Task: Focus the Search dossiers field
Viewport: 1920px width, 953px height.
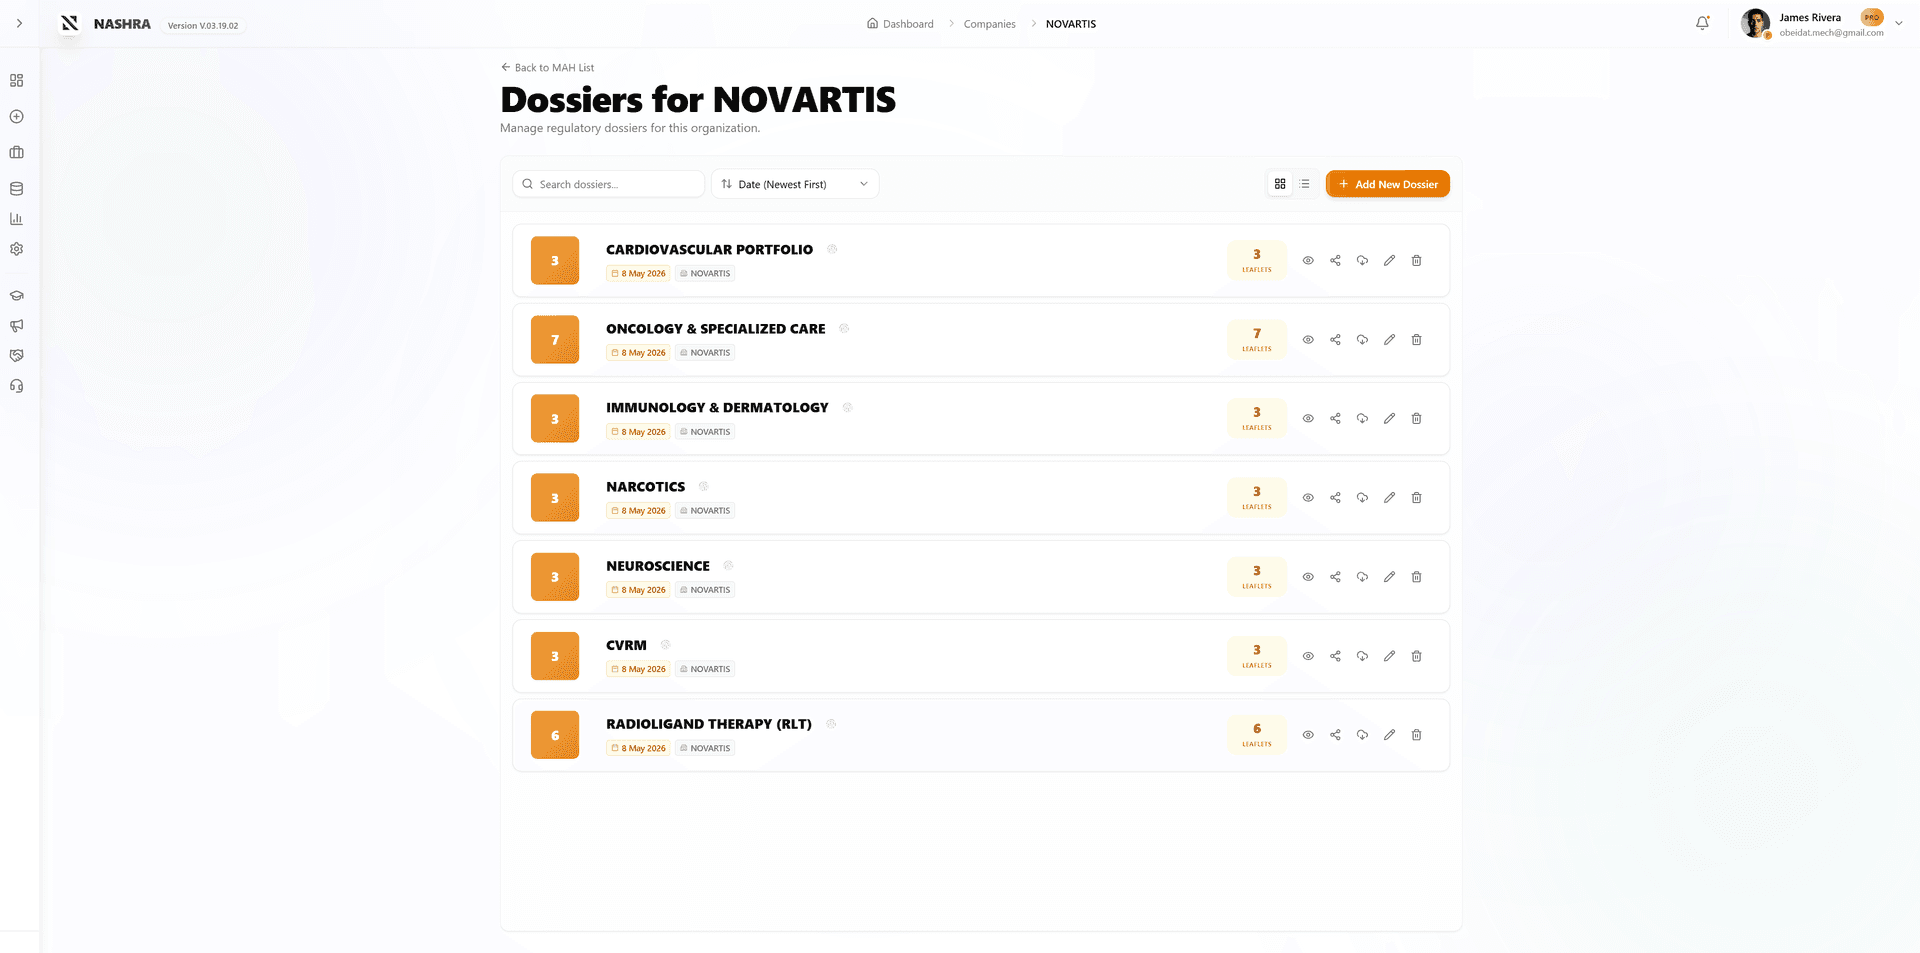Action: point(609,184)
